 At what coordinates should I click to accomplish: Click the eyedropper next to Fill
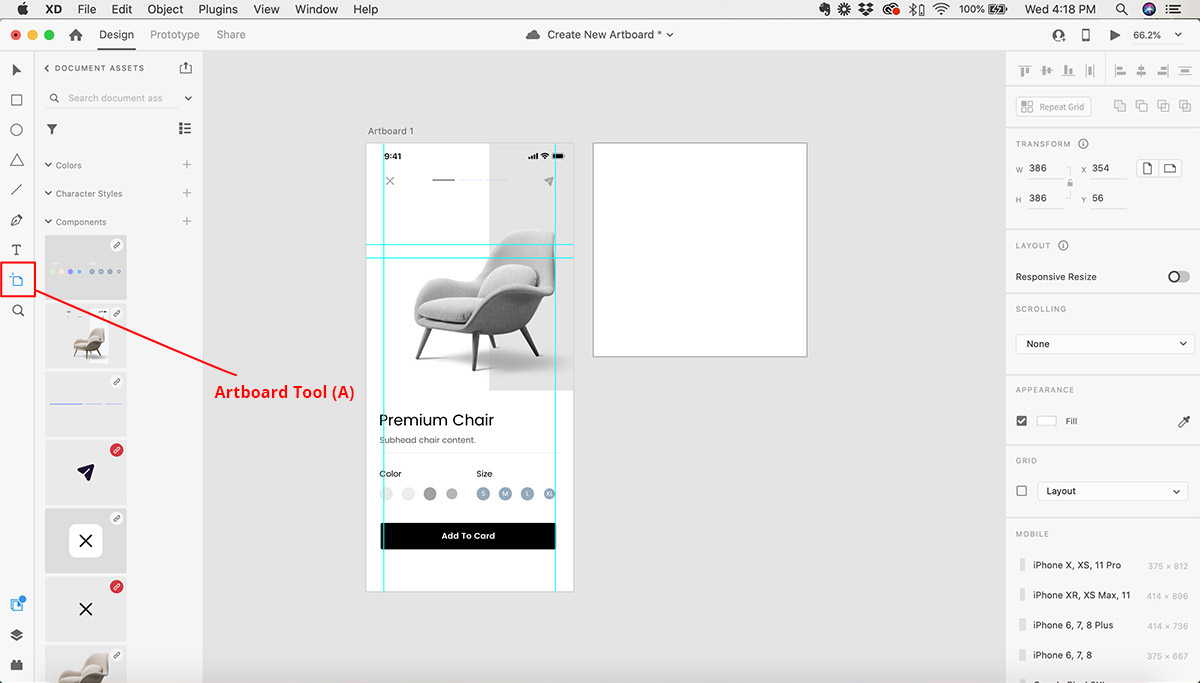pos(1184,422)
